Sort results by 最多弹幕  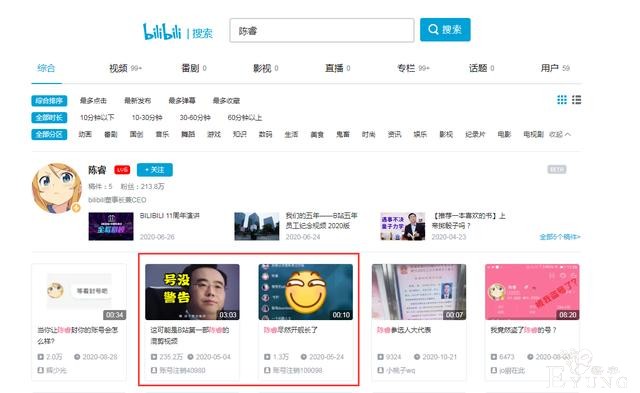click(x=182, y=101)
